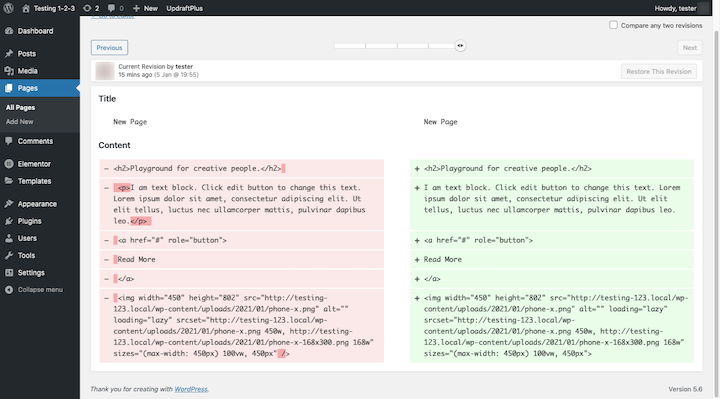The height and width of the screenshot is (399, 720).
Task: Open the Appearance menu item
Action: tap(37, 204)
